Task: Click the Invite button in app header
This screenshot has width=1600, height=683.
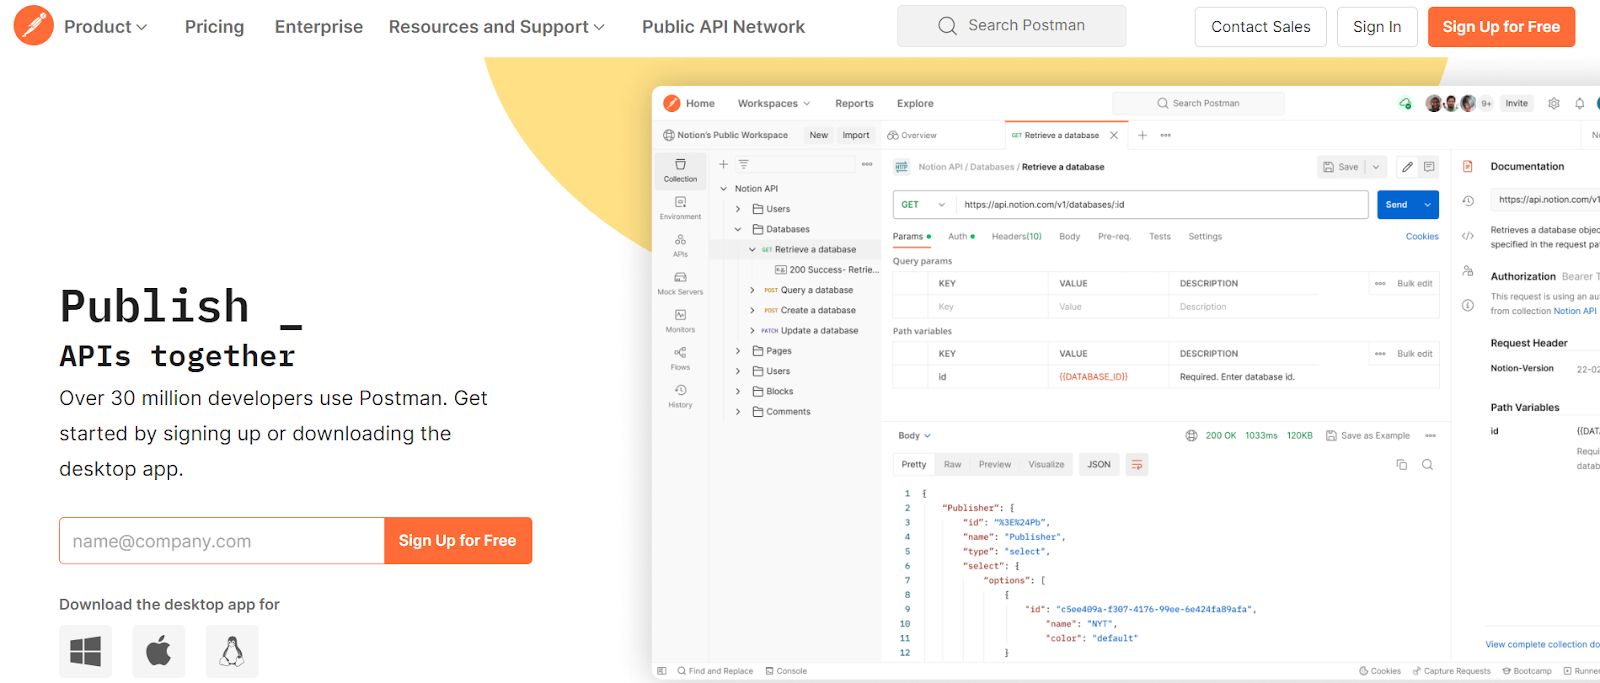Action: point(1517,103)
